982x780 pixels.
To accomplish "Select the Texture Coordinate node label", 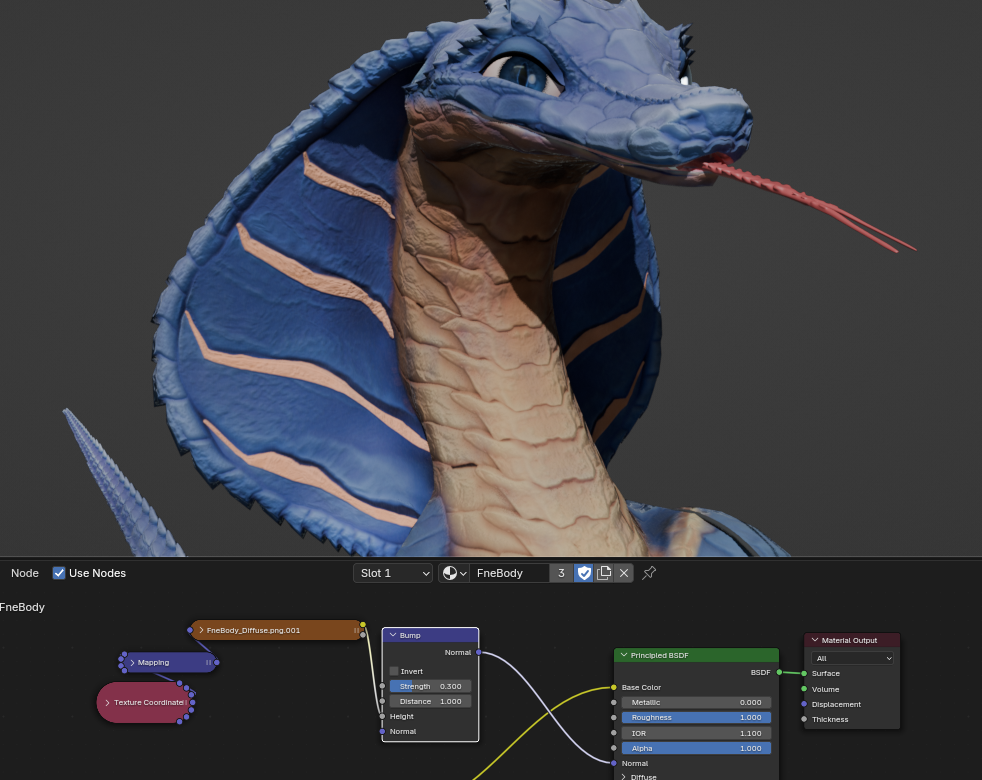I will point(149,702).
